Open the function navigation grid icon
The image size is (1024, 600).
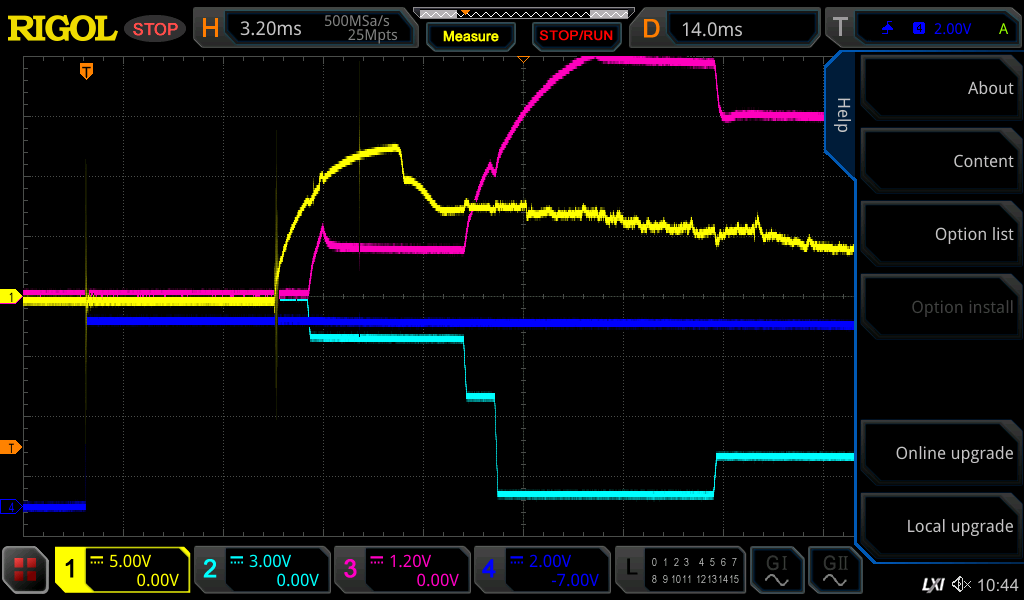[25, 571]
